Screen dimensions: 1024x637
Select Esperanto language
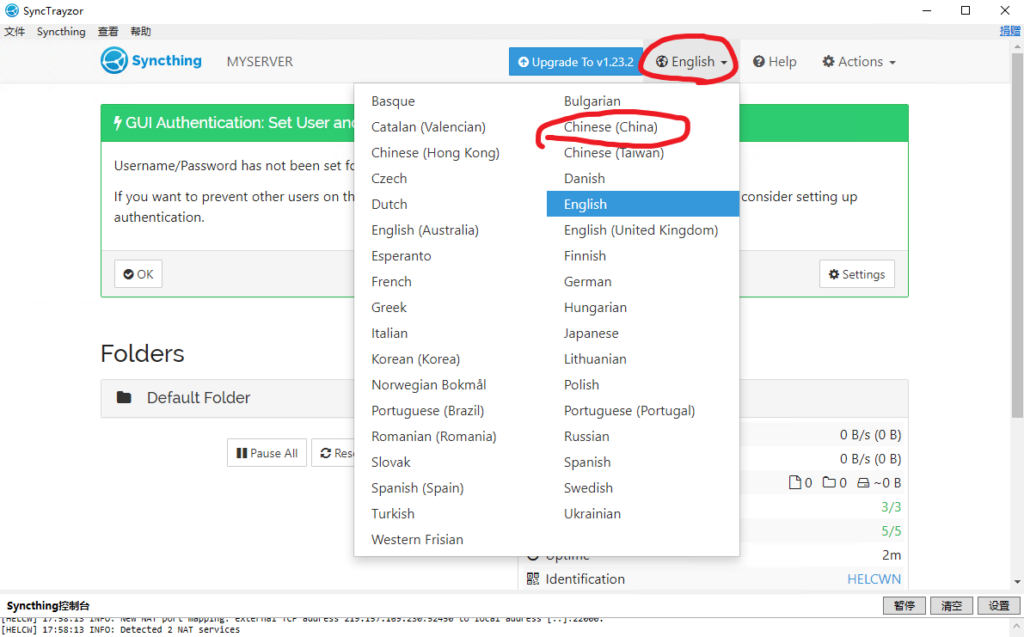tap(401, 255)
